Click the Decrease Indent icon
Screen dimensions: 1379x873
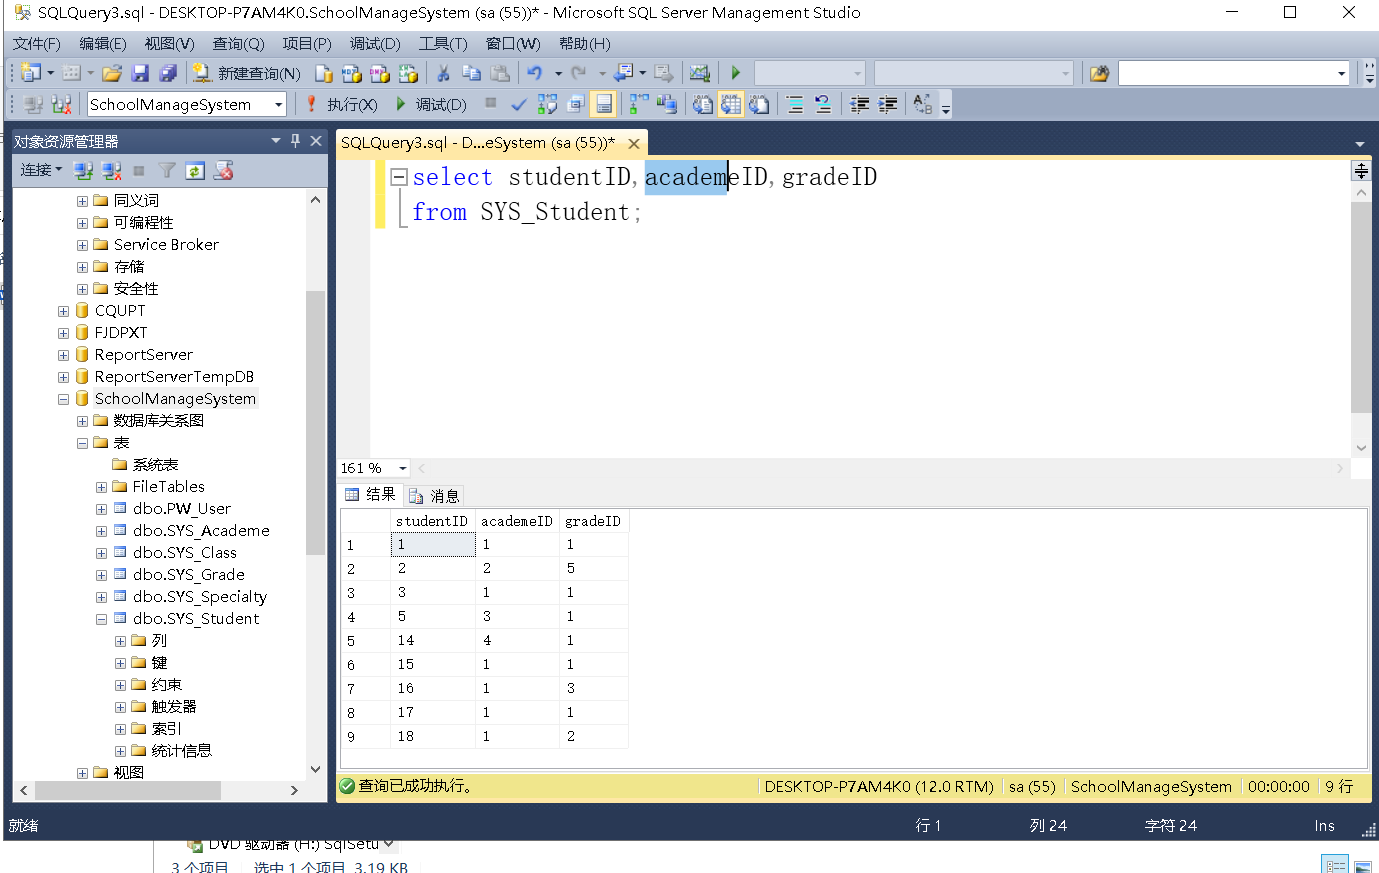859,104
